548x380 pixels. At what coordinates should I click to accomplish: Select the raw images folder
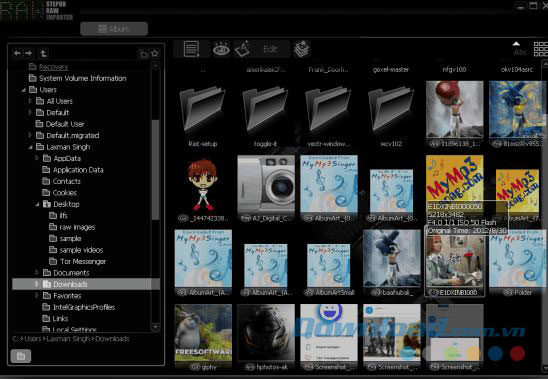[x=72, y=227]
